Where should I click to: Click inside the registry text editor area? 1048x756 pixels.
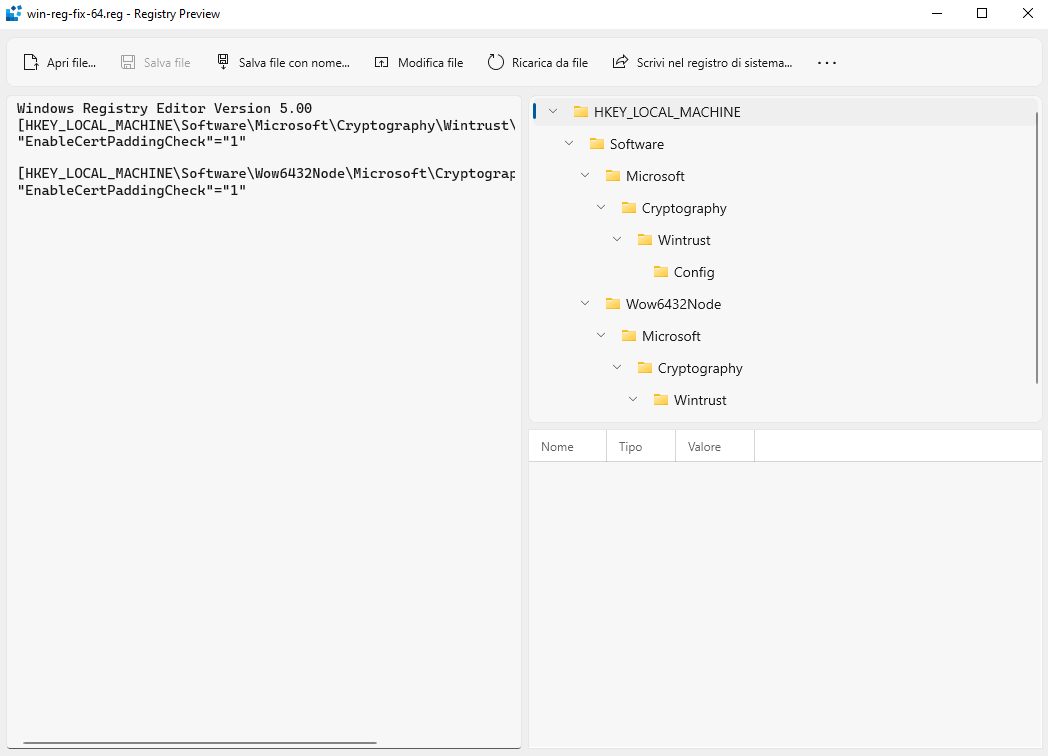260,450
